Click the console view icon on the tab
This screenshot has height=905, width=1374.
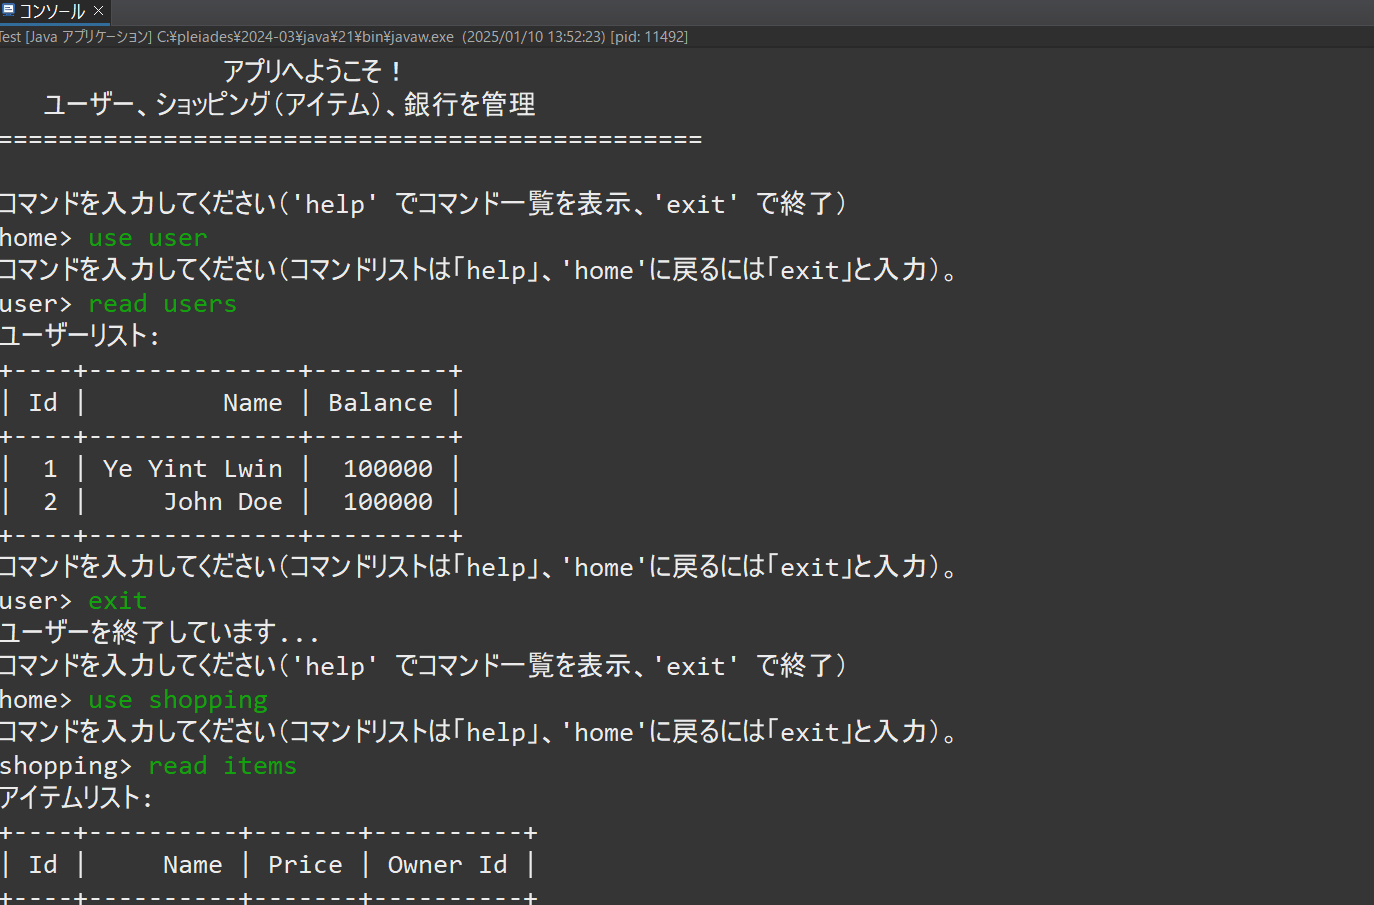point(8,10)
